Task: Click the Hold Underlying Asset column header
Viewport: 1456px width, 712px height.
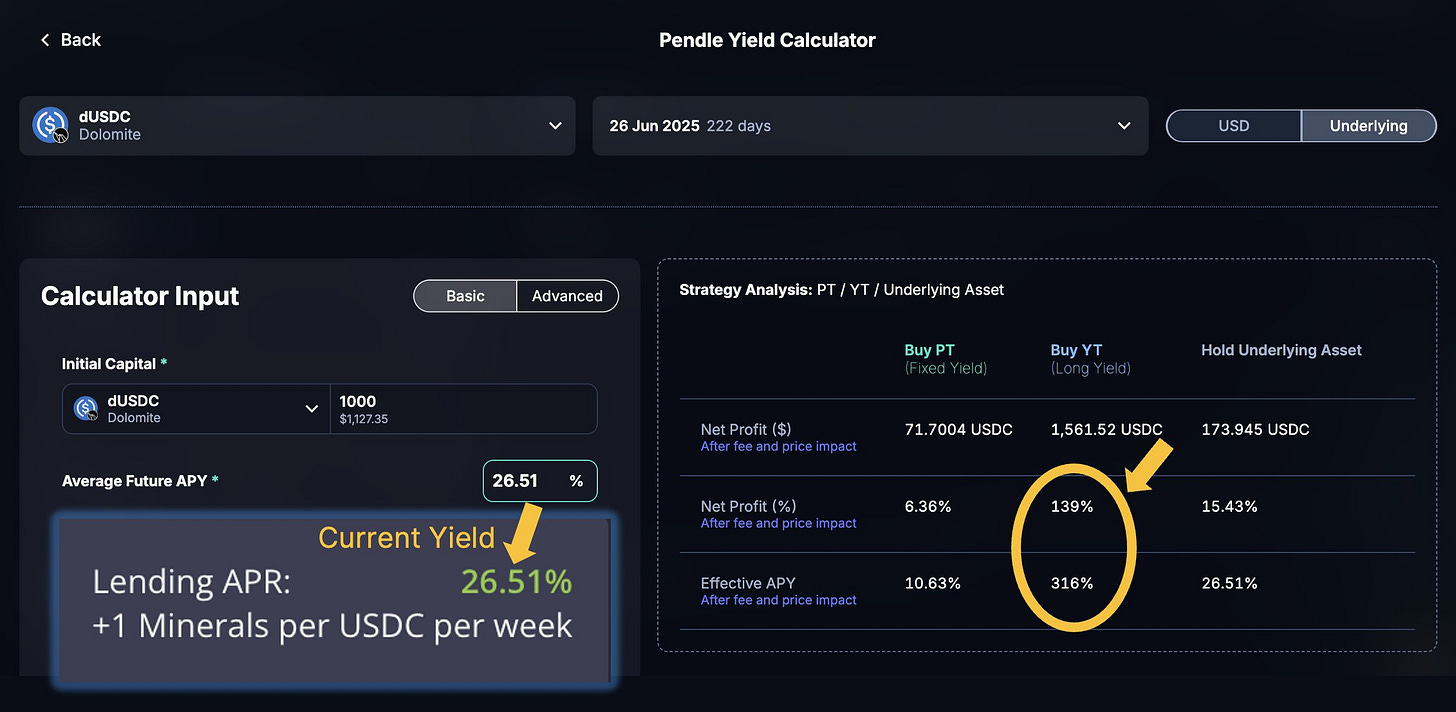Action: (x=1281, y=350)
